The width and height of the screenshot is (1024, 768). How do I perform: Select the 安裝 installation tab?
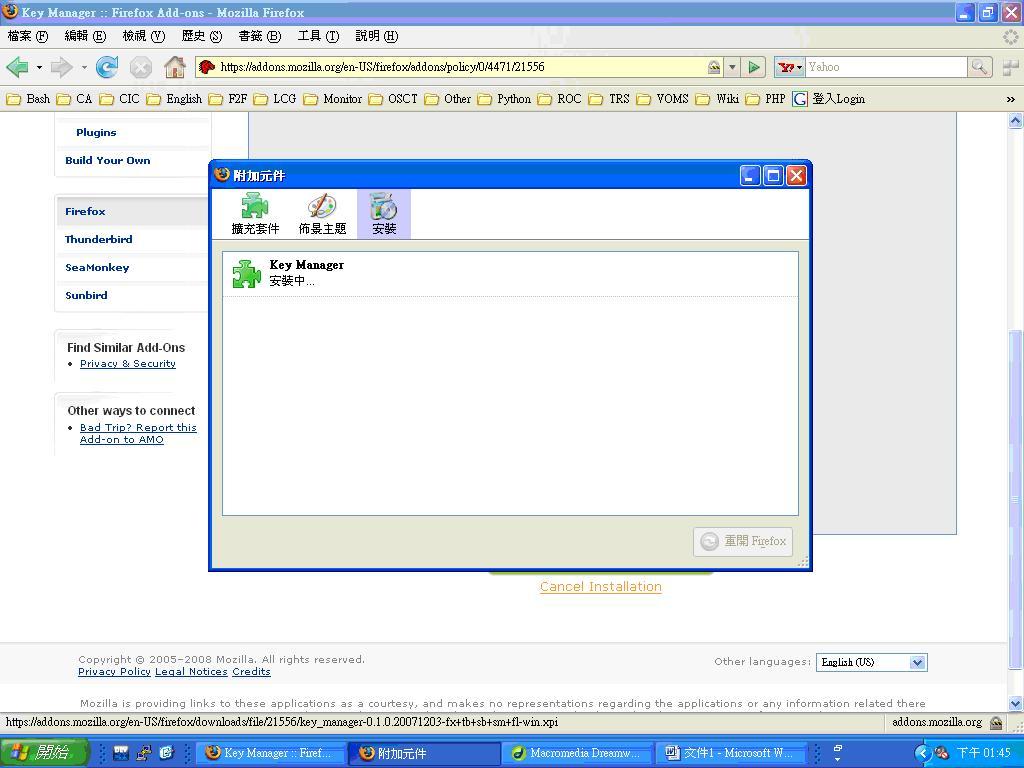pyautogui.click(x=384, y=214)
